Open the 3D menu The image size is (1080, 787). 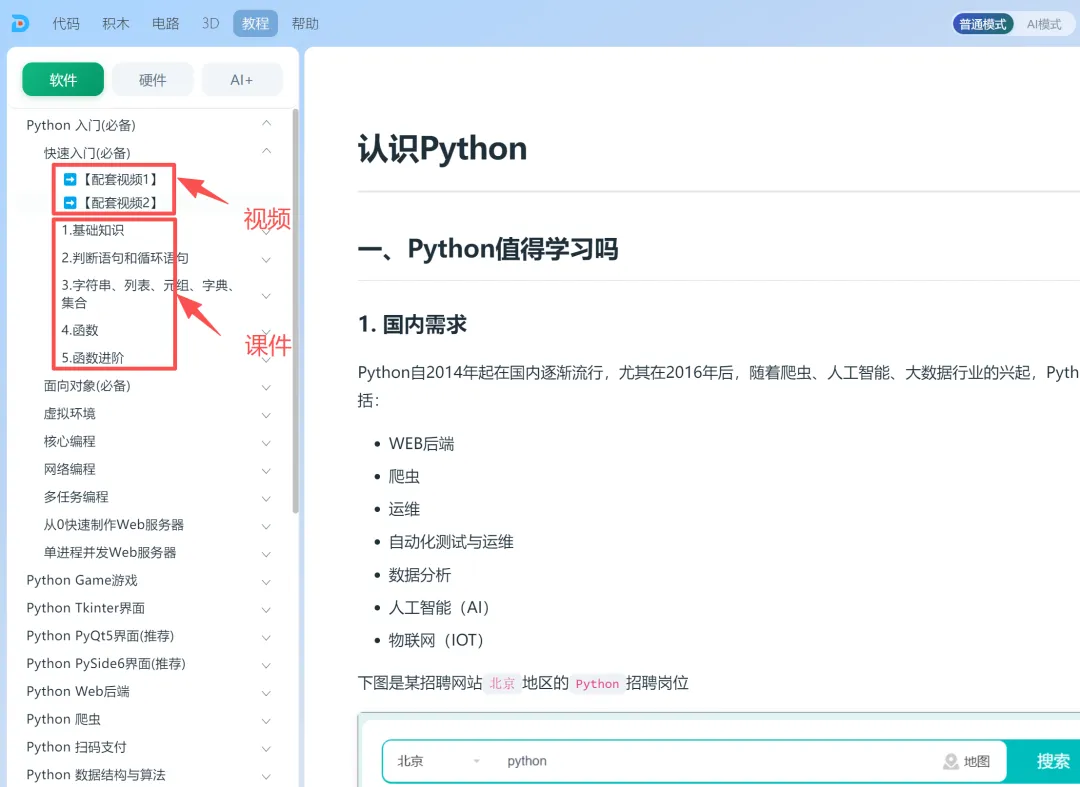click(211, 23)
